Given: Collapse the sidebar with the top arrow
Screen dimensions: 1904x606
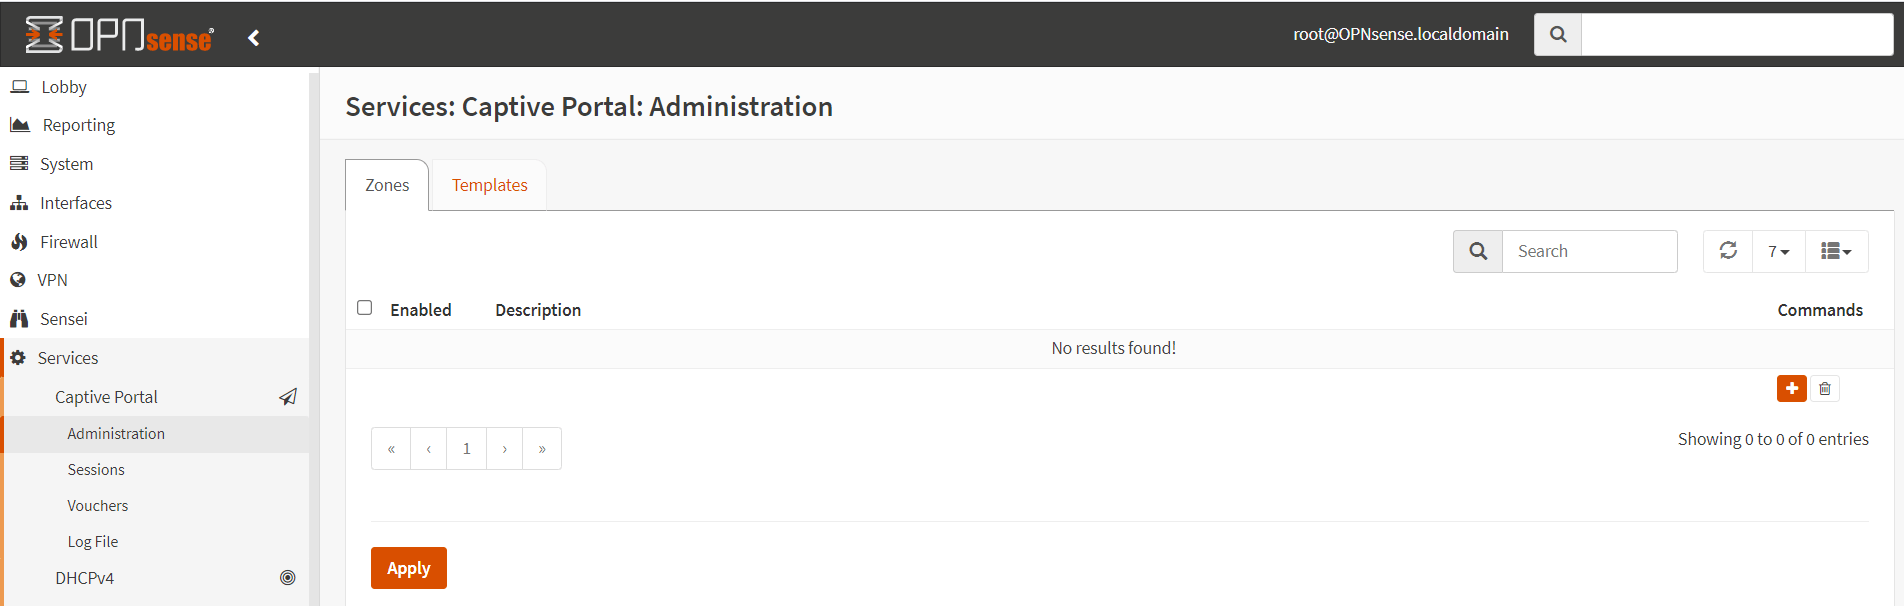Looking at the screenshot, I should click(x=254, y=38).
